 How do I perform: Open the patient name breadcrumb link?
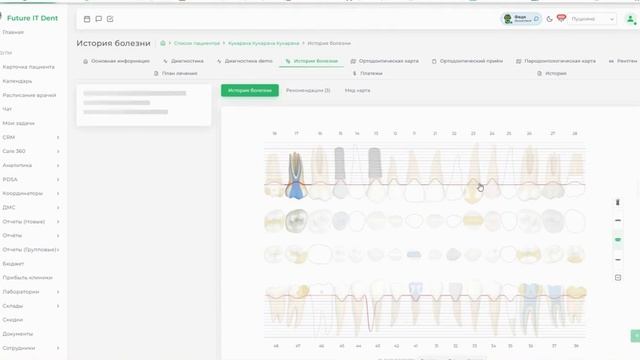pyautogui.click(x=264, y=43)
